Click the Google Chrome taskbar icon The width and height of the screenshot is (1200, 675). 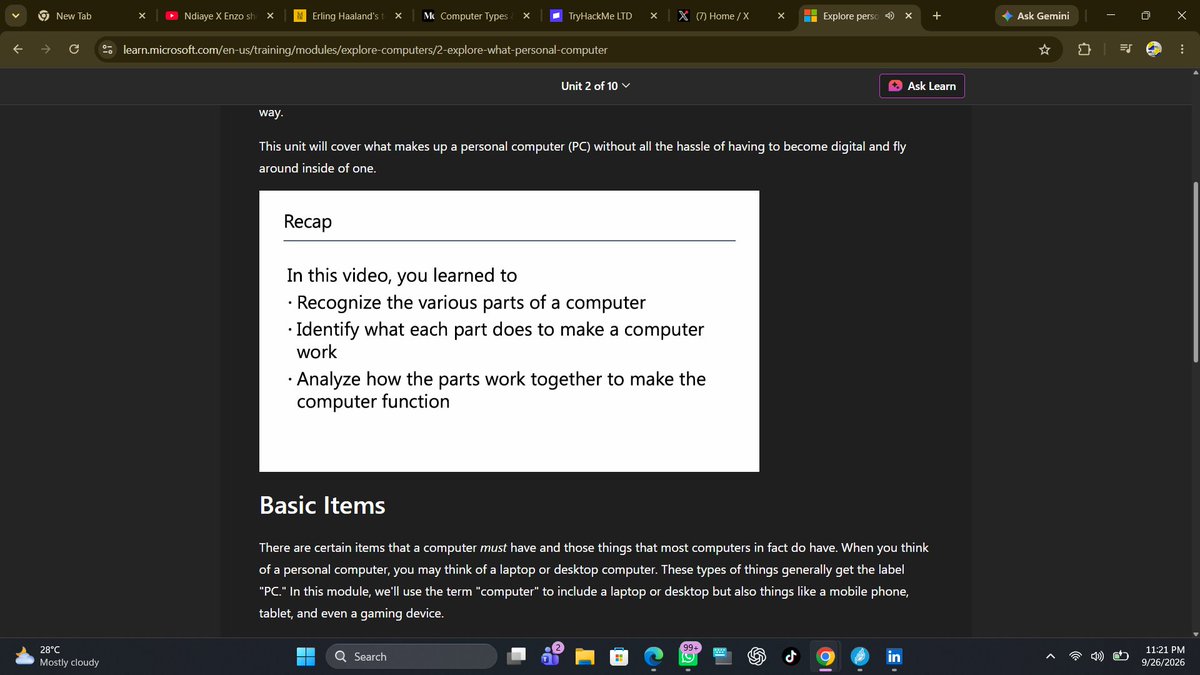825,656
